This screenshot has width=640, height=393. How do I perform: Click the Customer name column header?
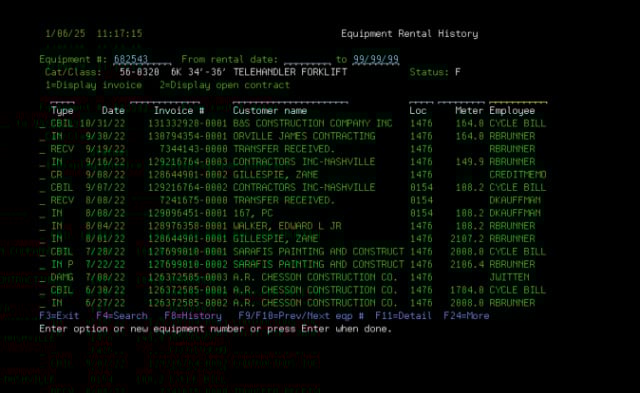tap(270, 111)
